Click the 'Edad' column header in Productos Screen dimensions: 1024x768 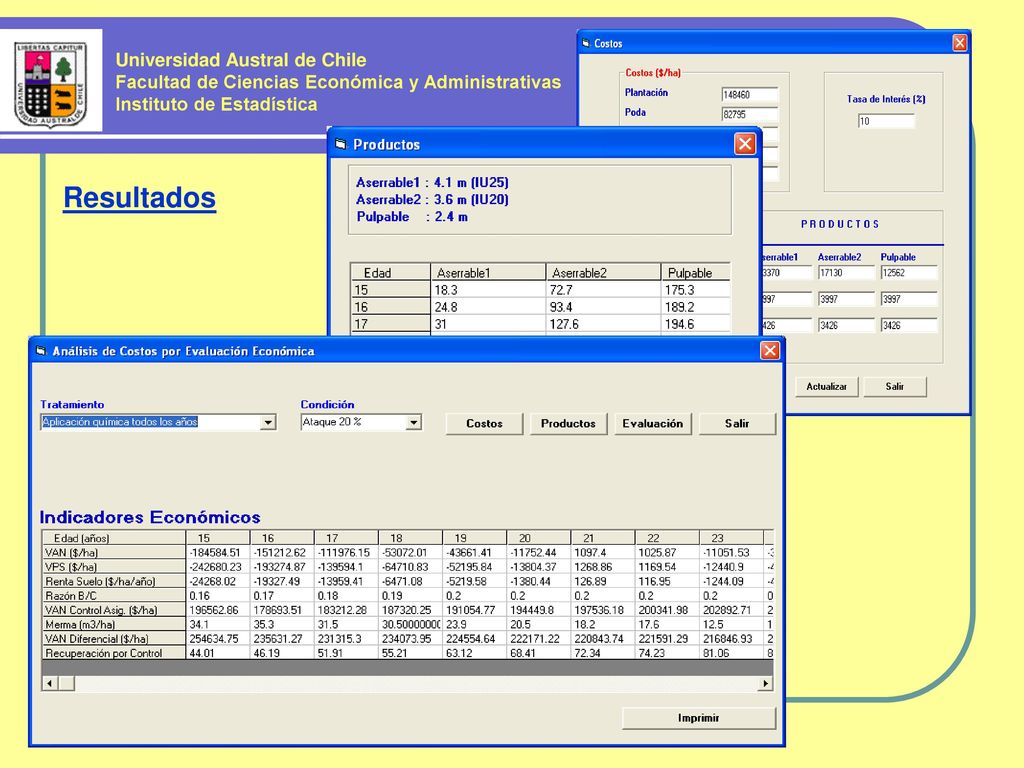pyautogui.click(x=391, y=272)
